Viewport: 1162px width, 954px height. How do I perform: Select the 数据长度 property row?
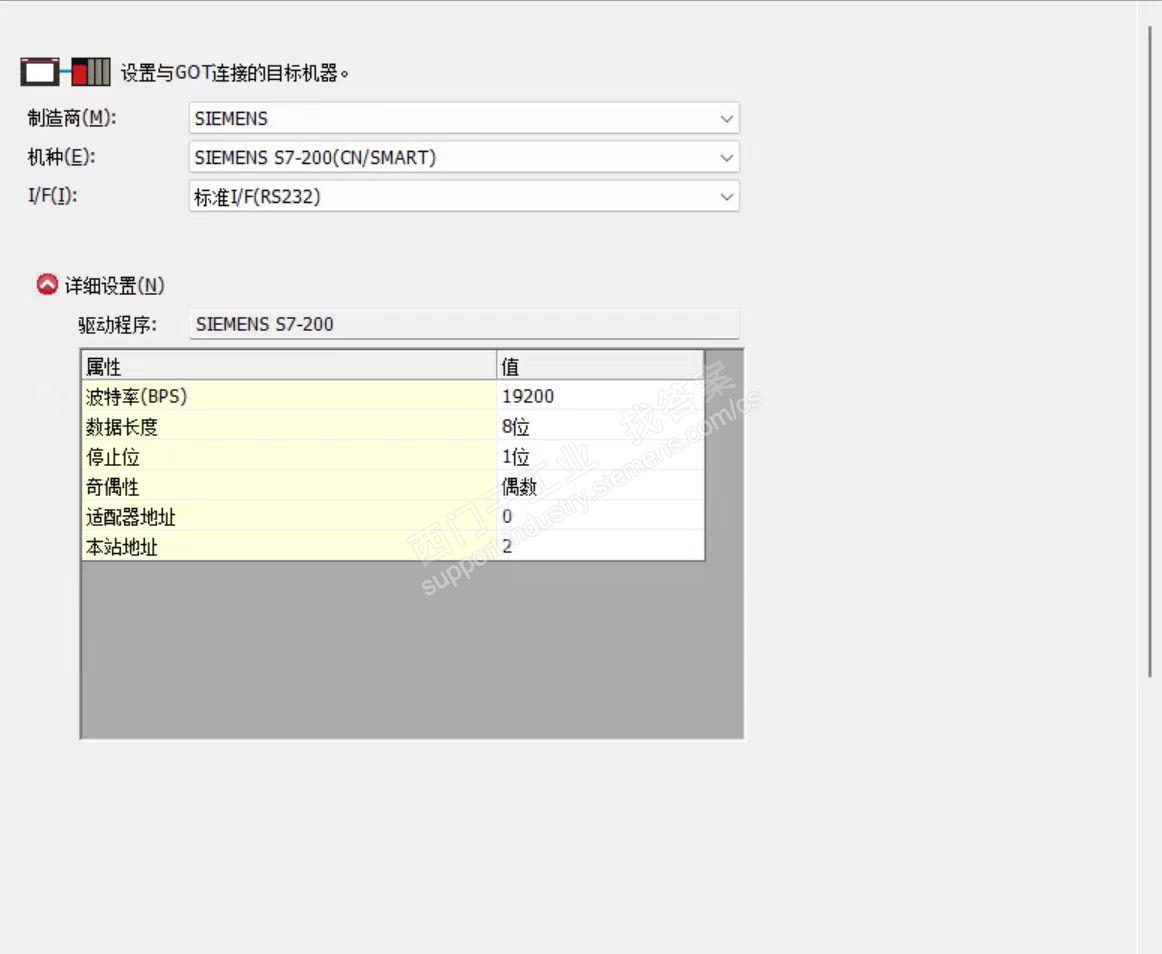393,426
